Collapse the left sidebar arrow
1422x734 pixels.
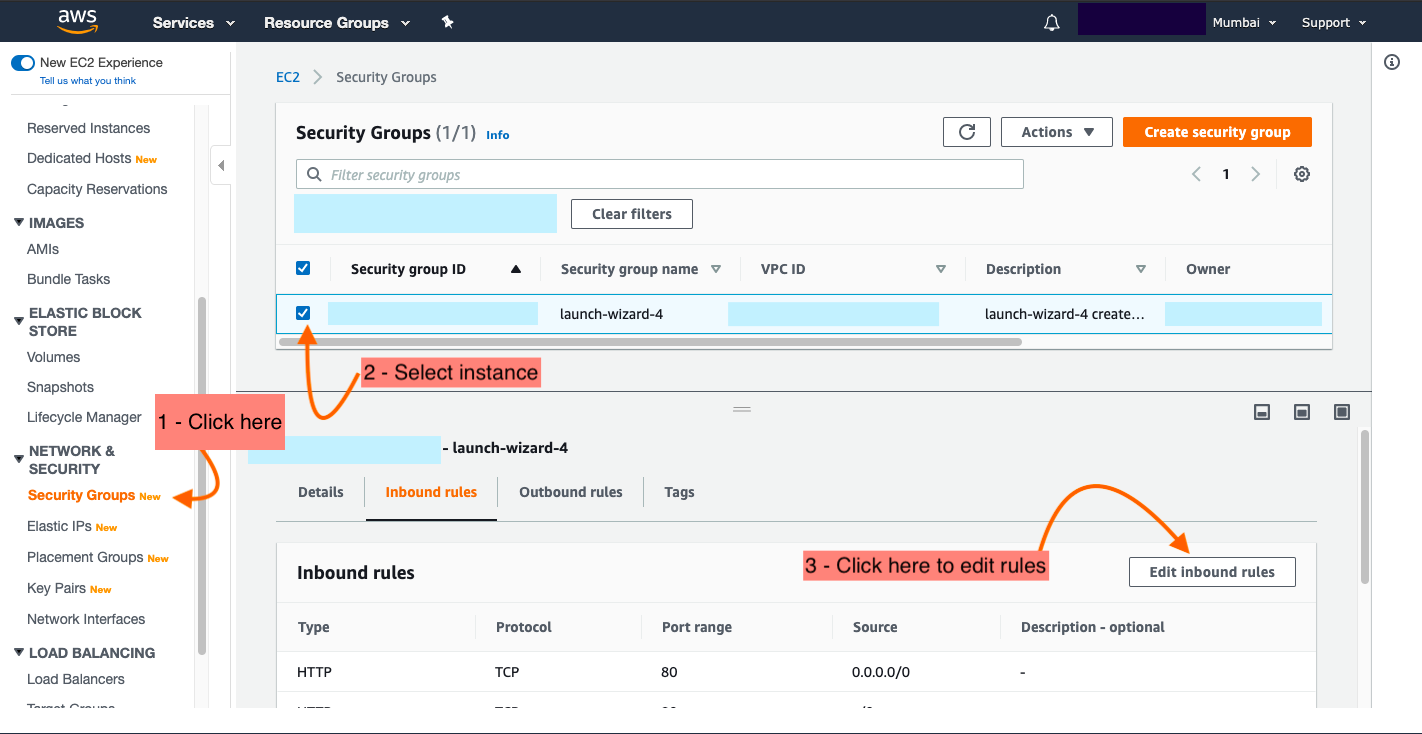221,166
